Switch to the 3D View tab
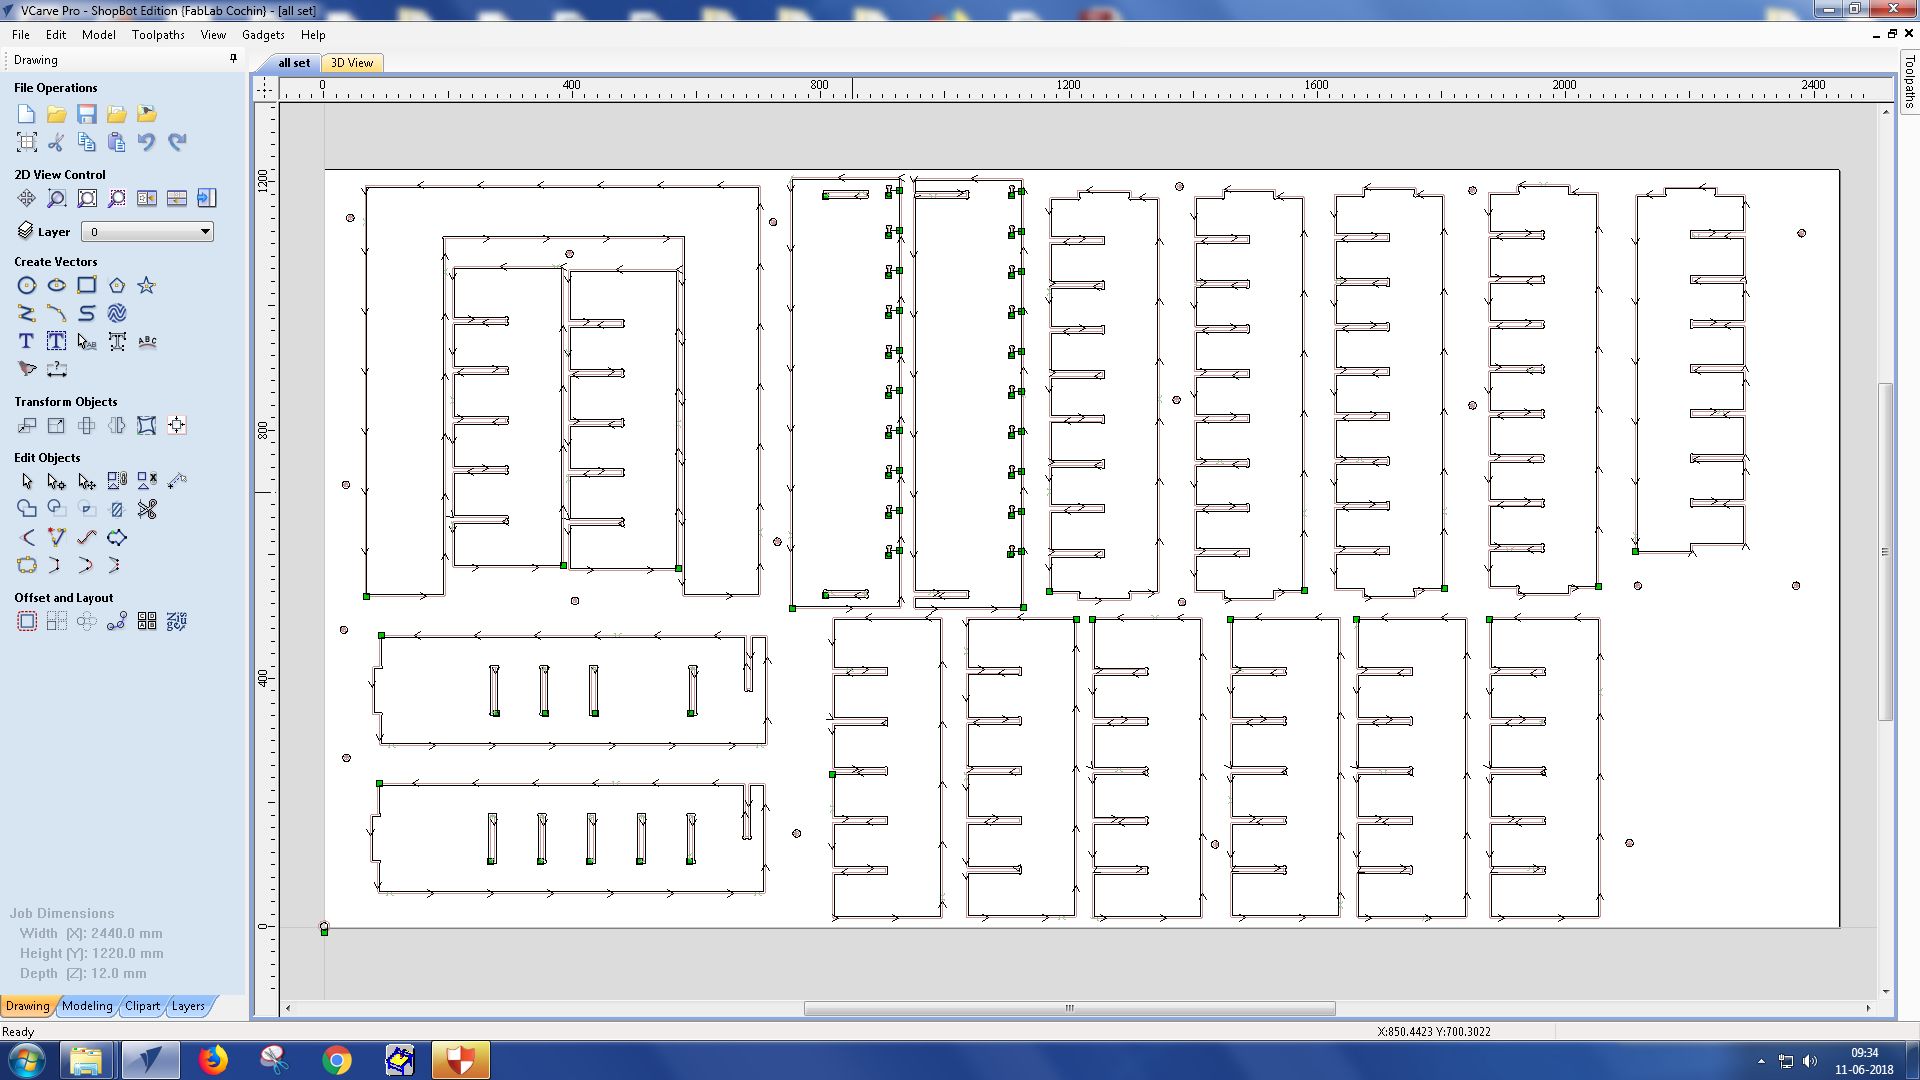The height and width of the screenshot is (1080, 1920). point(352,63)
